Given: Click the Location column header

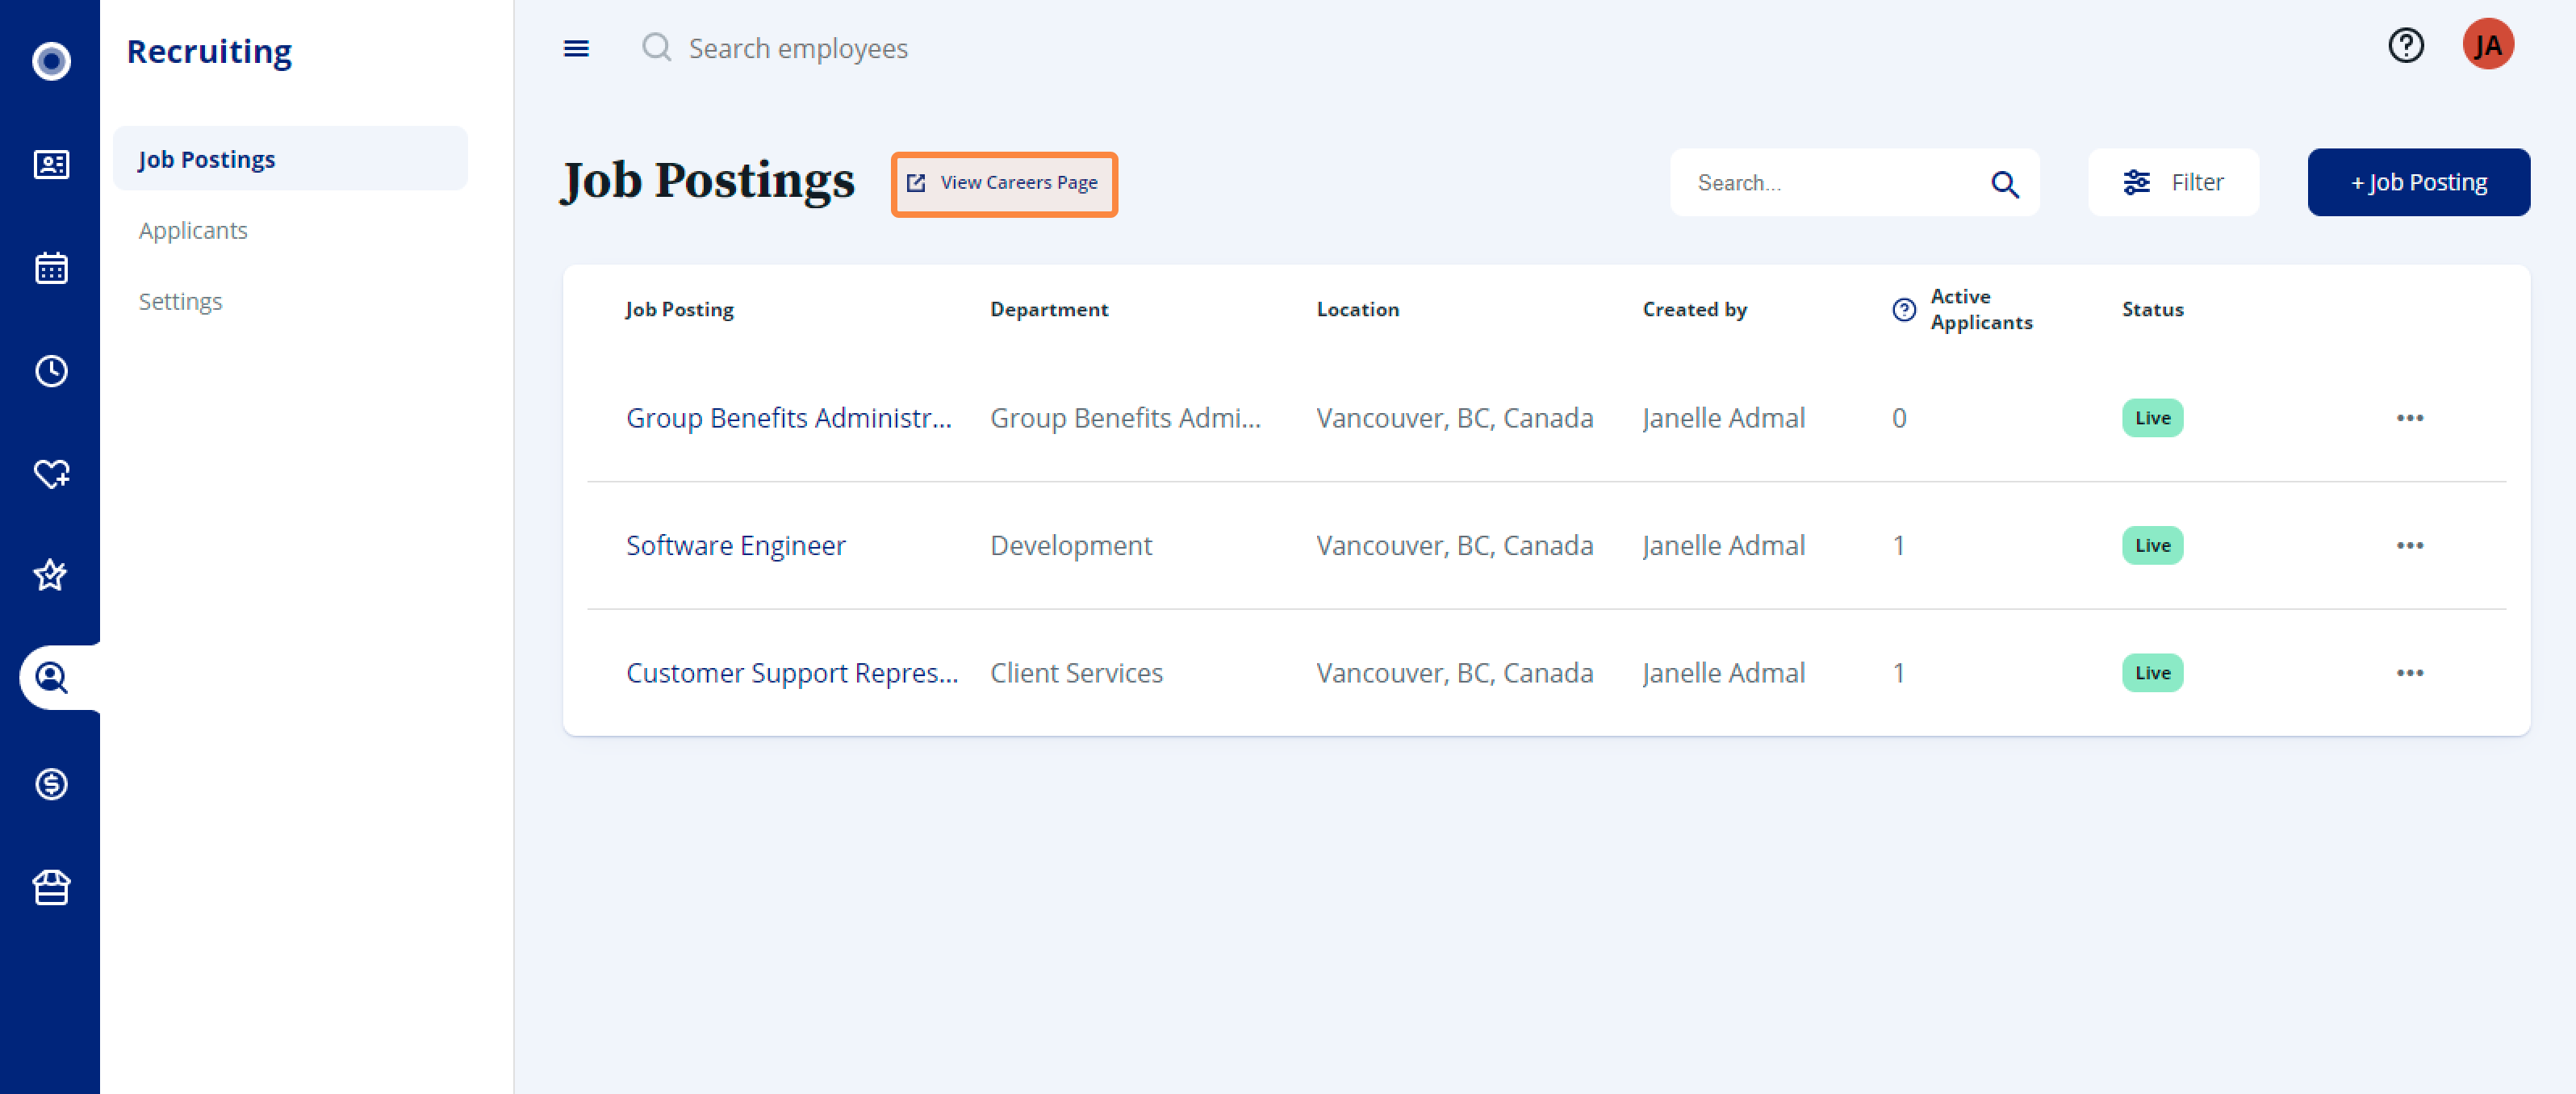Looking at the screenshot, I should pyautogui.click(x=1357, y=310).
